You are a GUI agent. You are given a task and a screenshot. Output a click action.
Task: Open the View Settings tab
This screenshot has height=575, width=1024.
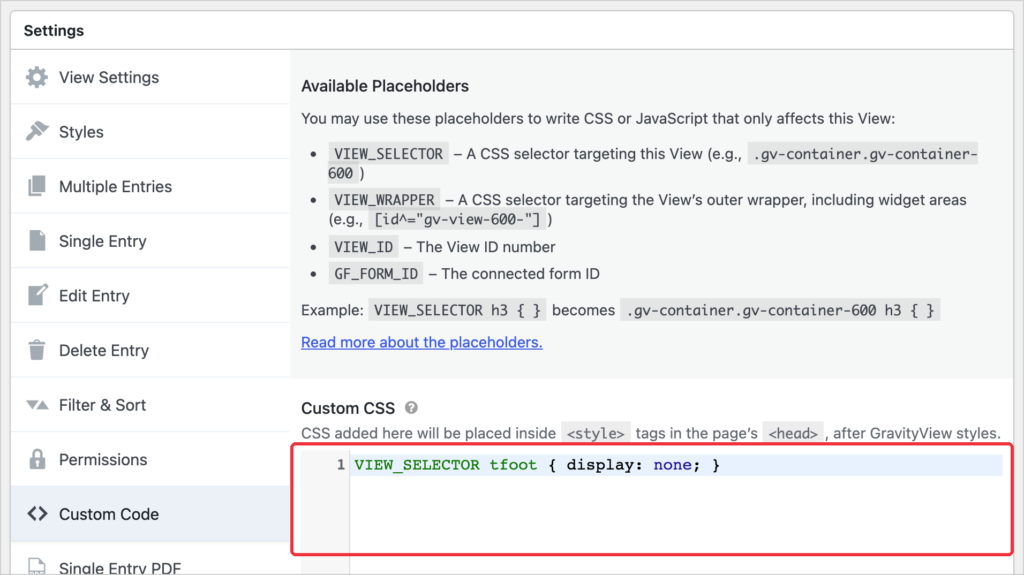point(150,77)
